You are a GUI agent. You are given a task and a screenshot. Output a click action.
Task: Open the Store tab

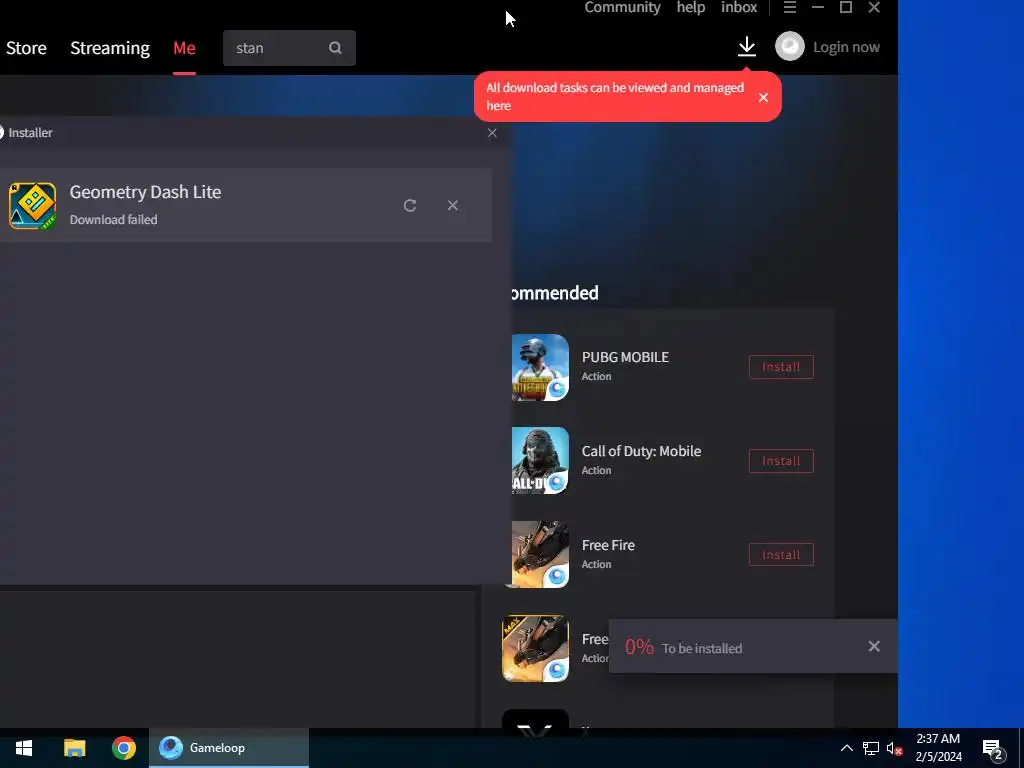pos(26,48)
